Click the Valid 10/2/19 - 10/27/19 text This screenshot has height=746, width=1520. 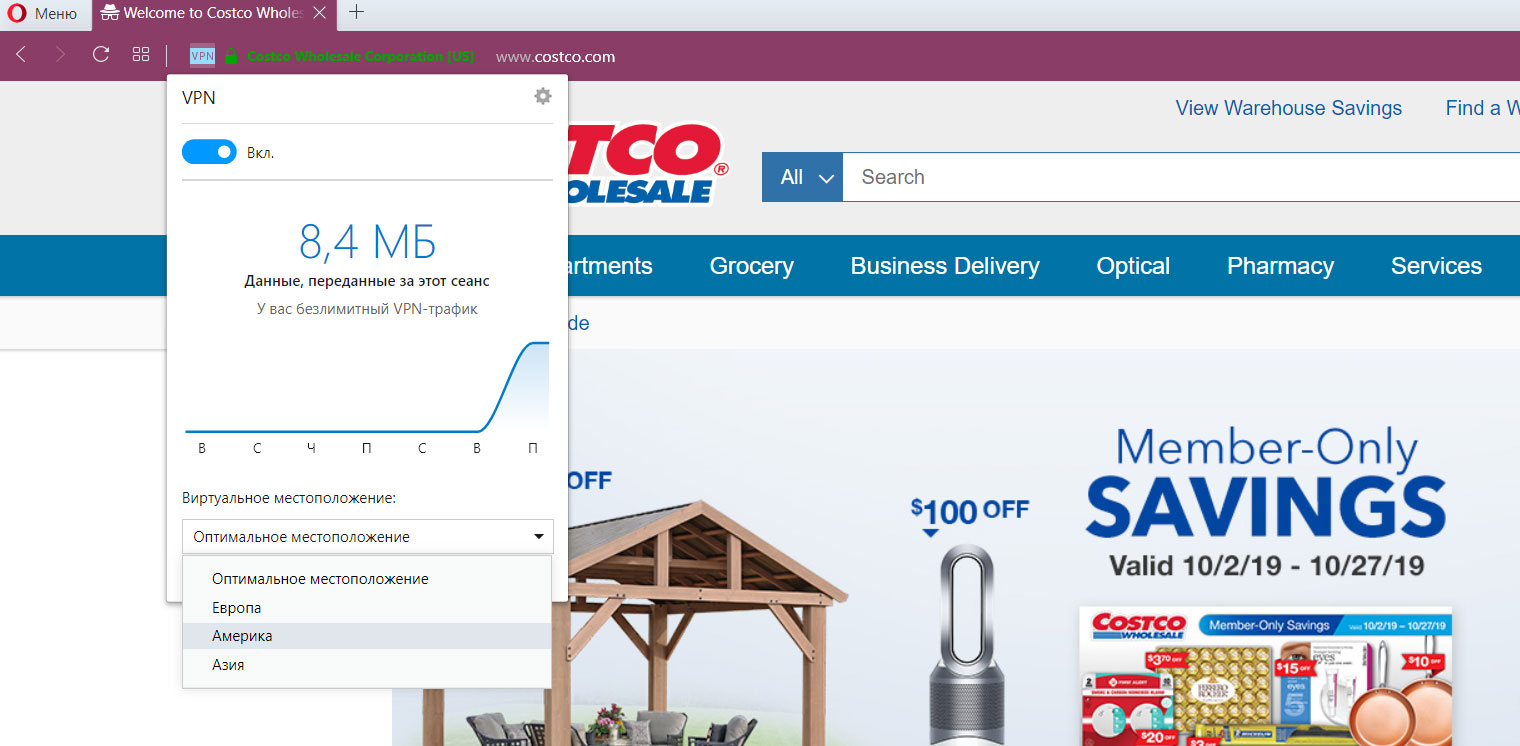(x=1266, y=565)
